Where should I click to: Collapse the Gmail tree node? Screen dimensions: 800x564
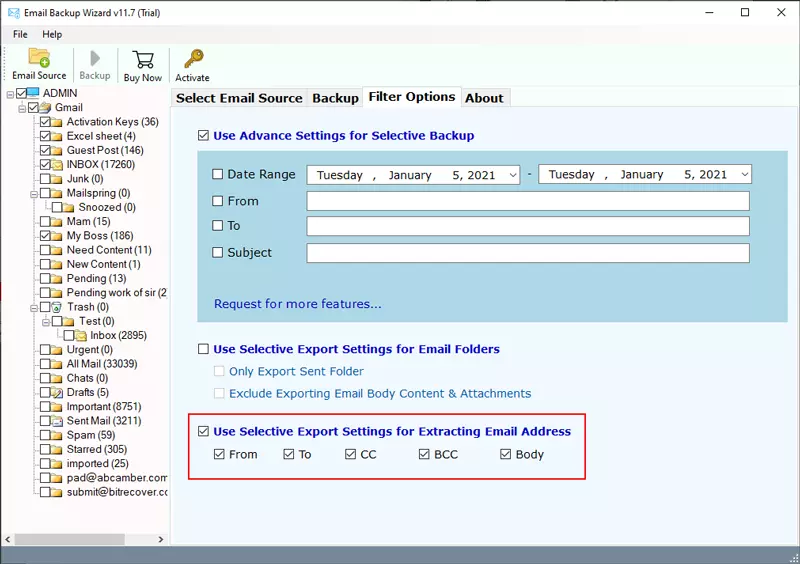[x=22, y=109]
